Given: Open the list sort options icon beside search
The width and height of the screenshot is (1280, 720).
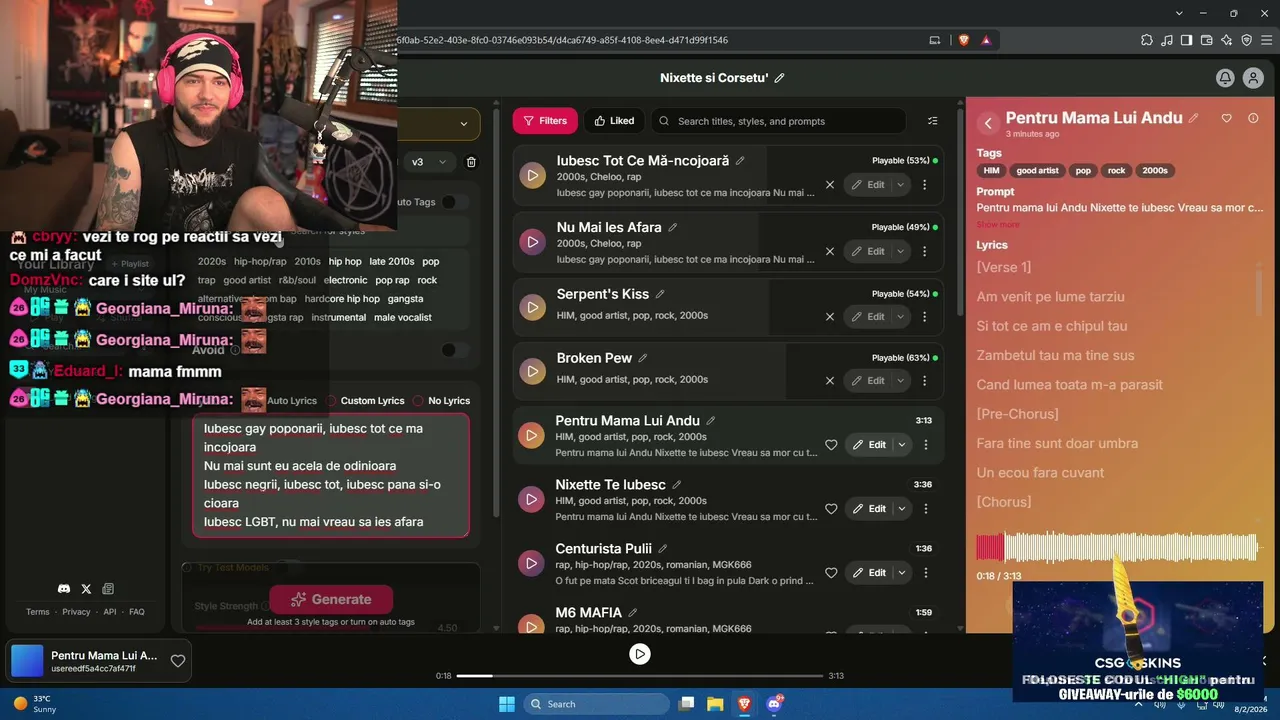Looking at the screenshot, I should click(x=933, y=121).
